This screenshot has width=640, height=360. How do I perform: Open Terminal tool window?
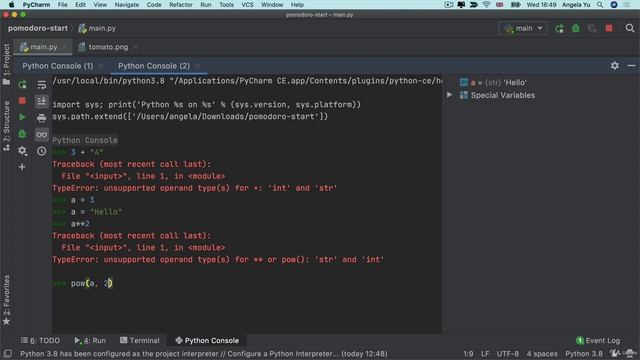click(140, 340)
